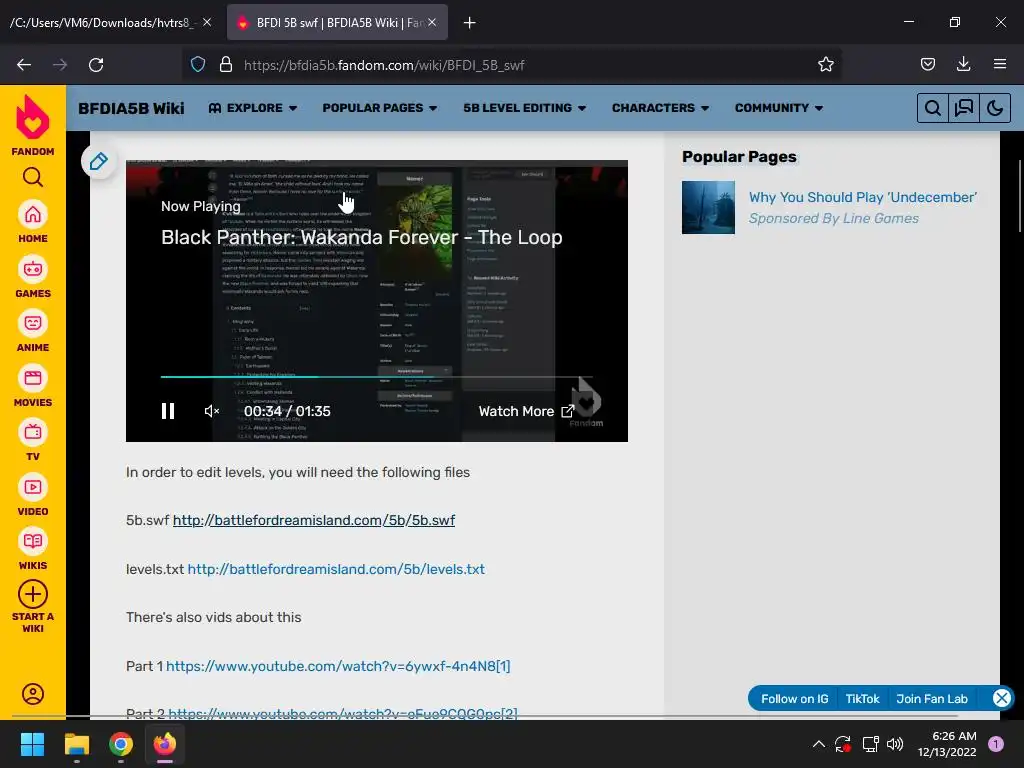Open a new browser tab
The height and width of the screenshot is (768, 1024).
(470, 23)
